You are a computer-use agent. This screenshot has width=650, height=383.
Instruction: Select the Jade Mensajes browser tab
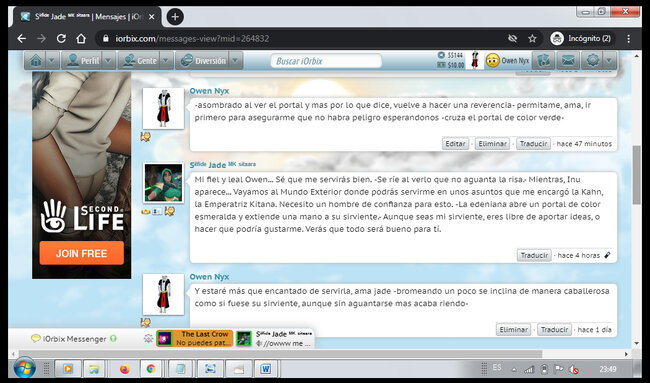point(87,17)
